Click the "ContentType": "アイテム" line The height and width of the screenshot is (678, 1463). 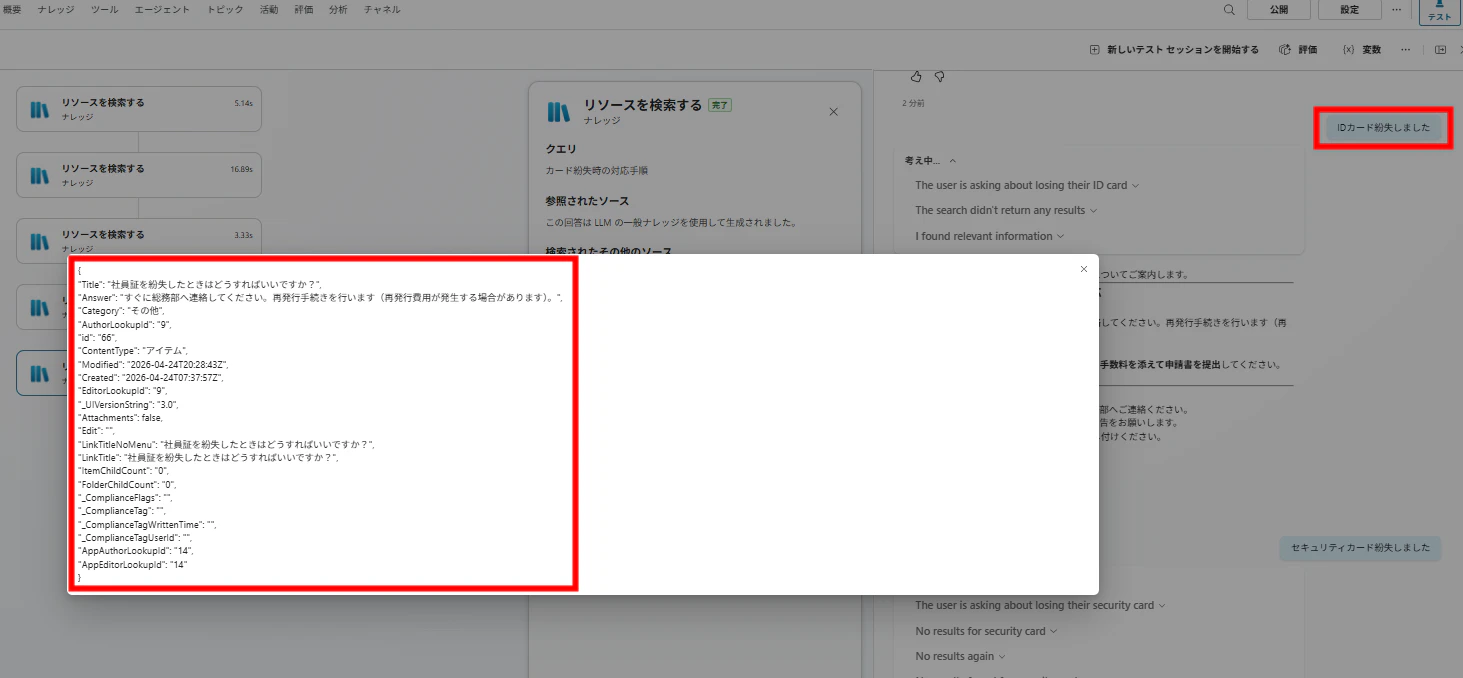coord(133,351)
